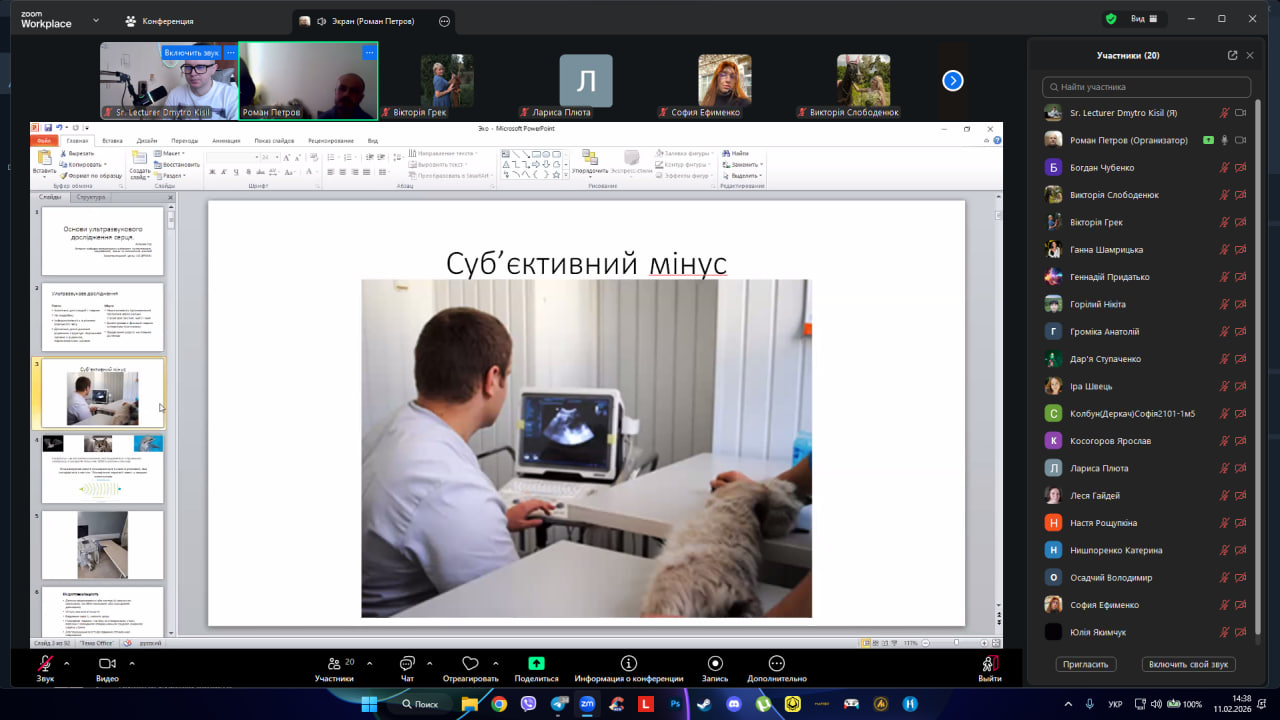Expand video options arrow beside camera
Viewport: 1280px width, 720px height.
[131, 662]
